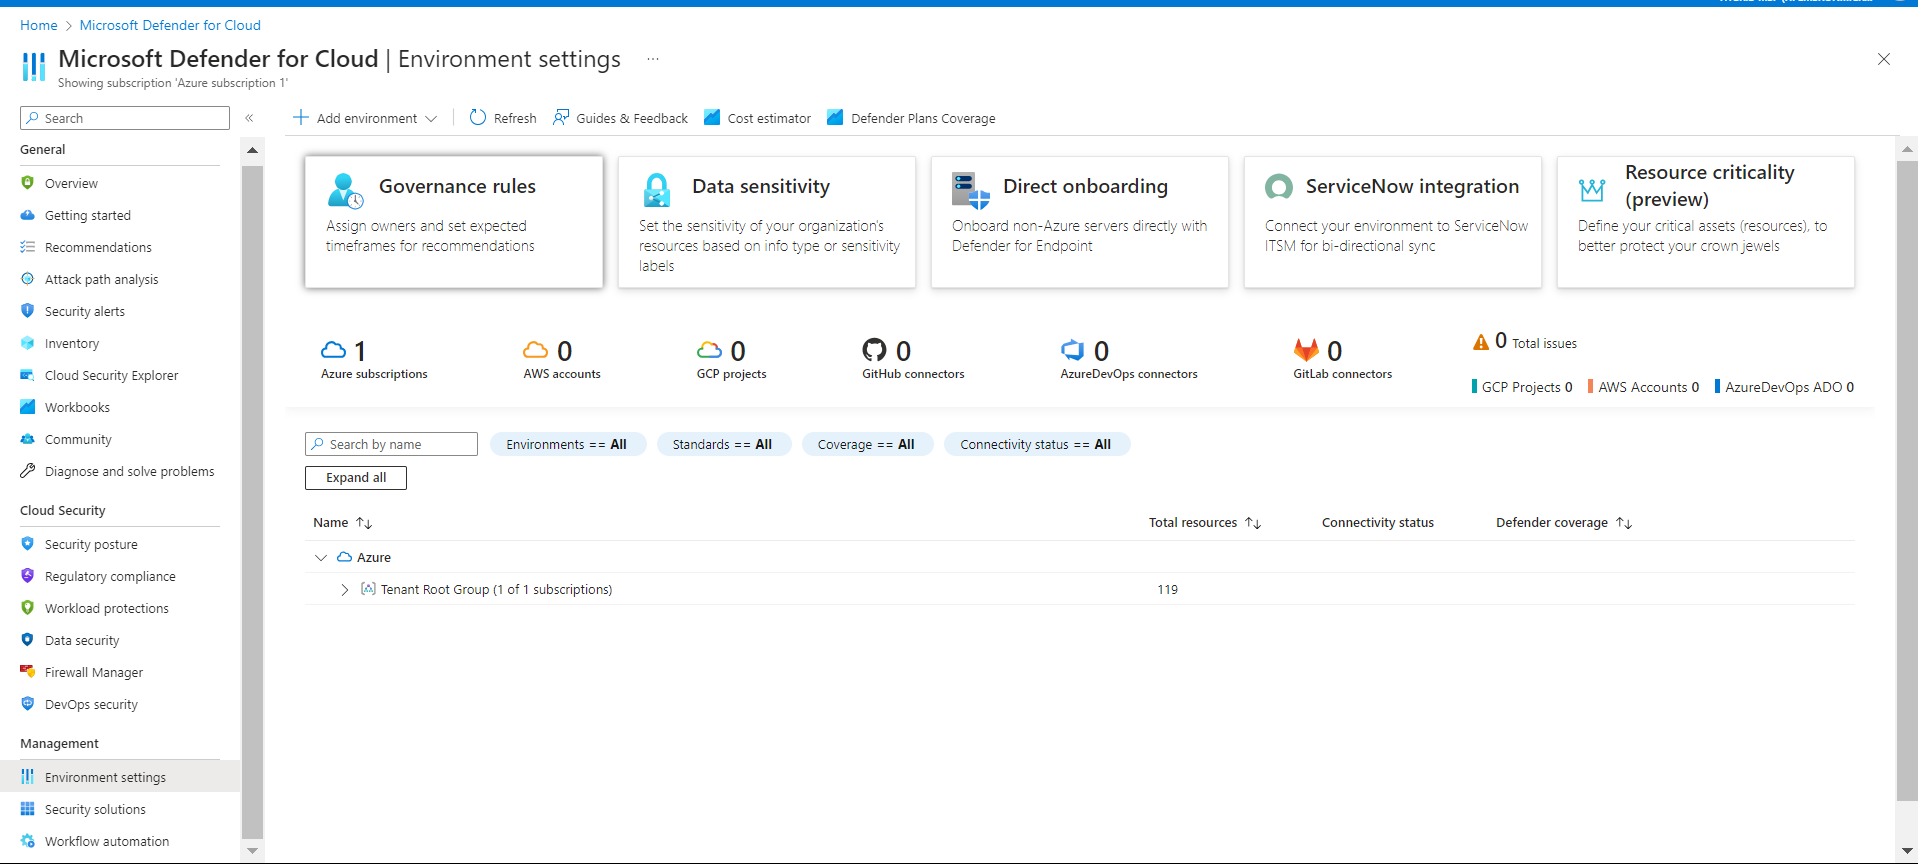1918x864 pixels.
Task: Sort by the Name column
Action: 342,522
